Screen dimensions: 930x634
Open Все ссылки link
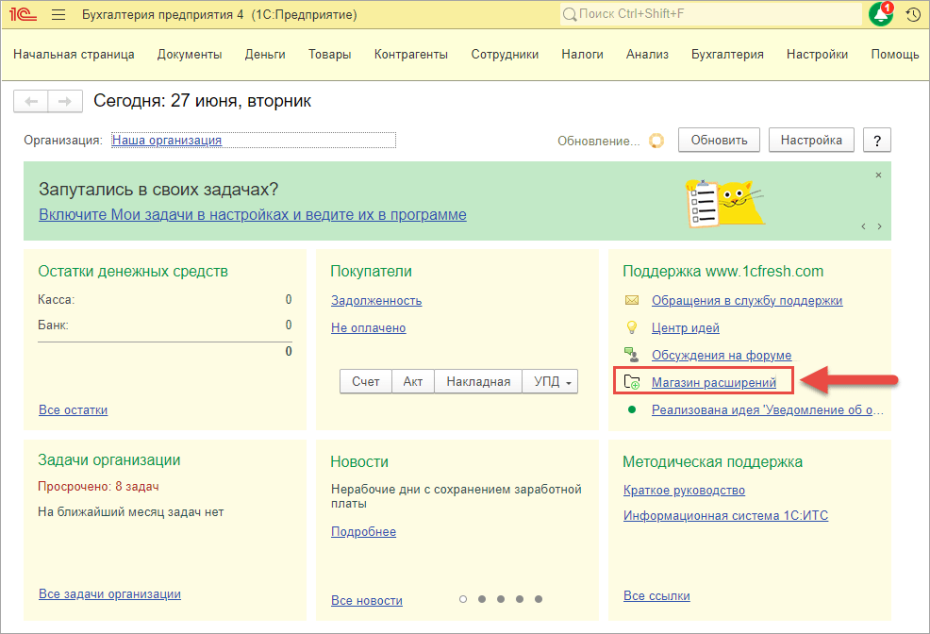657,596
